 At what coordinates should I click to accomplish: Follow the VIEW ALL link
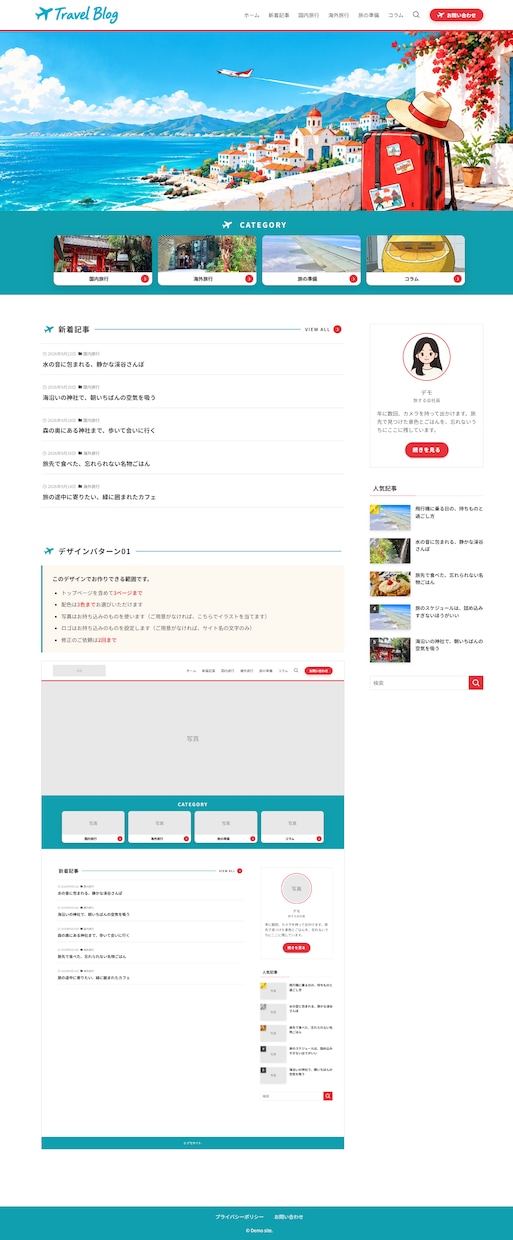(x=317, y=329)
